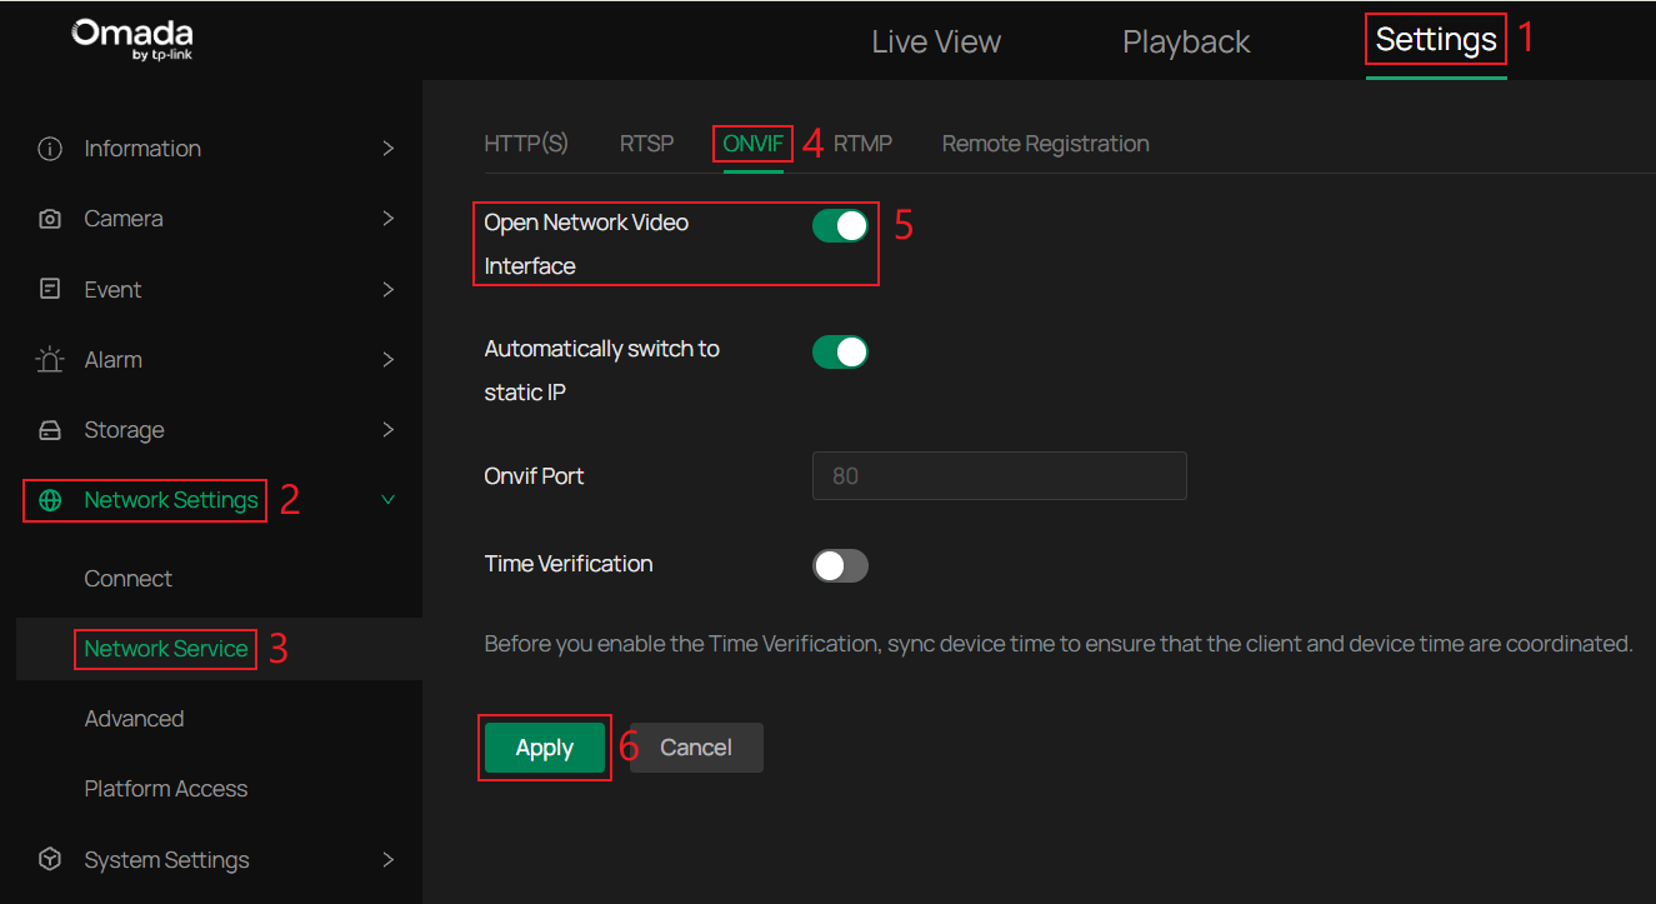Expand the Camera menu chevron
Image resolution: width=1656 pixels, height=904 pixels.
[x=388, y=219]
